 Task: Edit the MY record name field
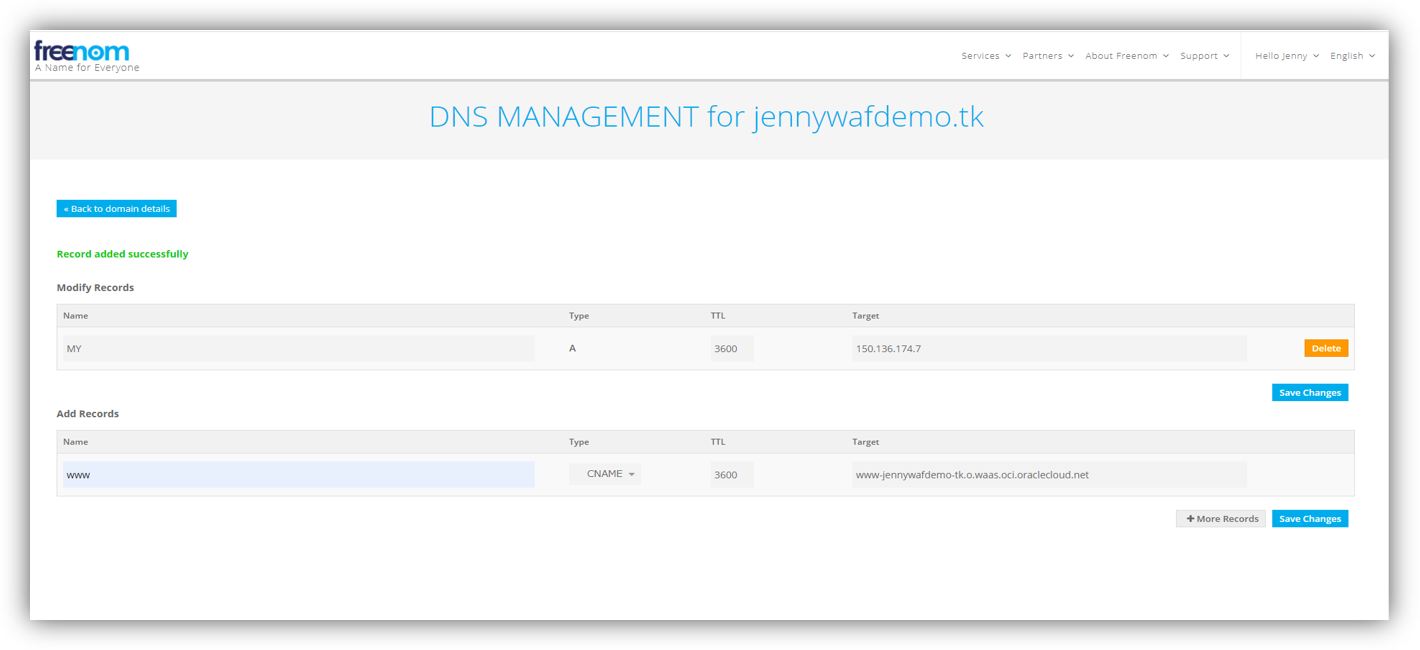tap(298, 349)
